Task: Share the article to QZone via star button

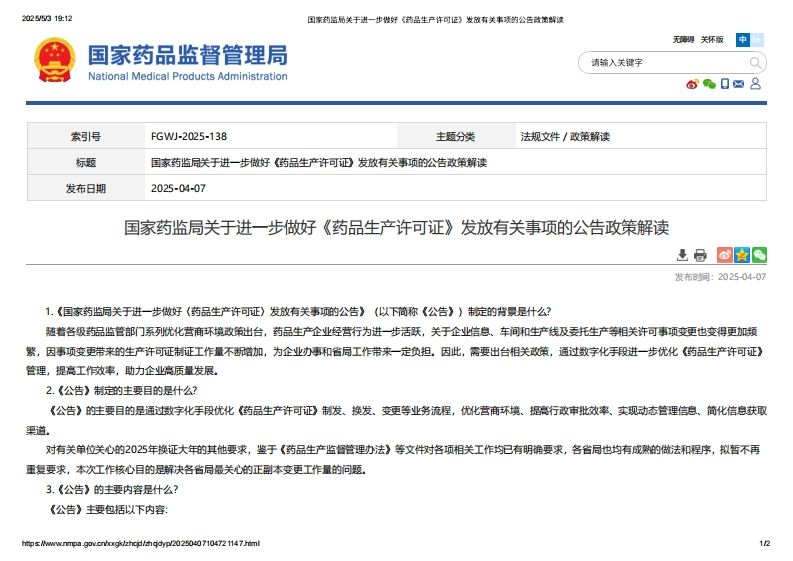Action: pos(742,255)
